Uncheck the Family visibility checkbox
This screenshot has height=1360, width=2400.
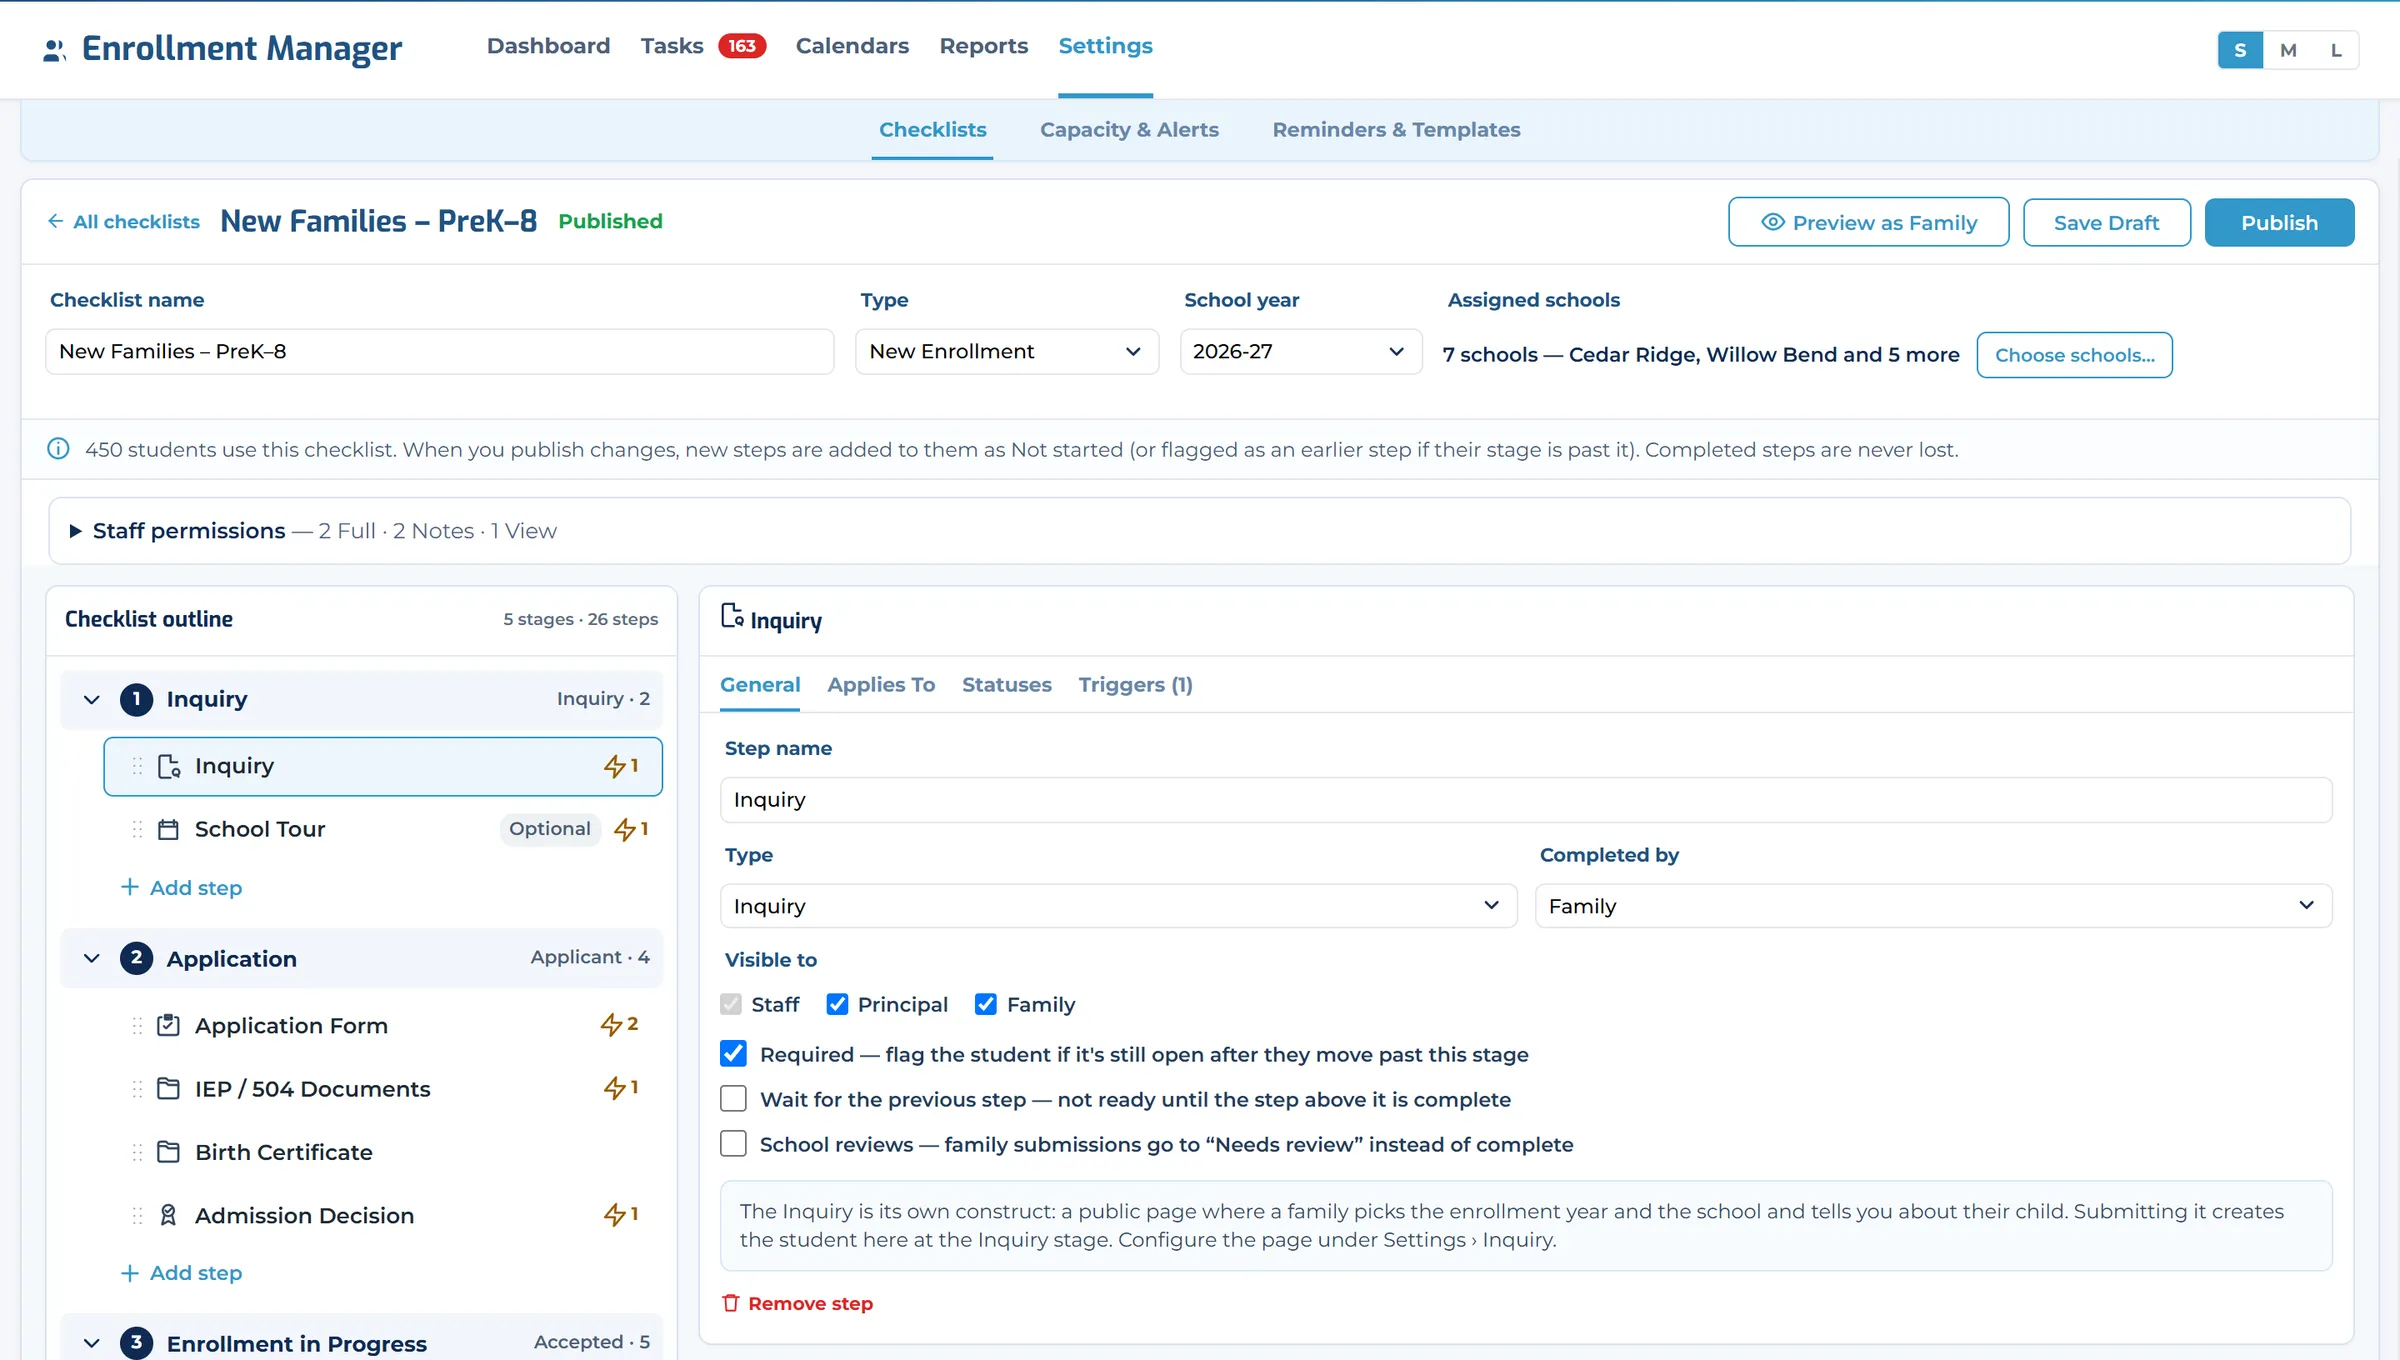986,1004
